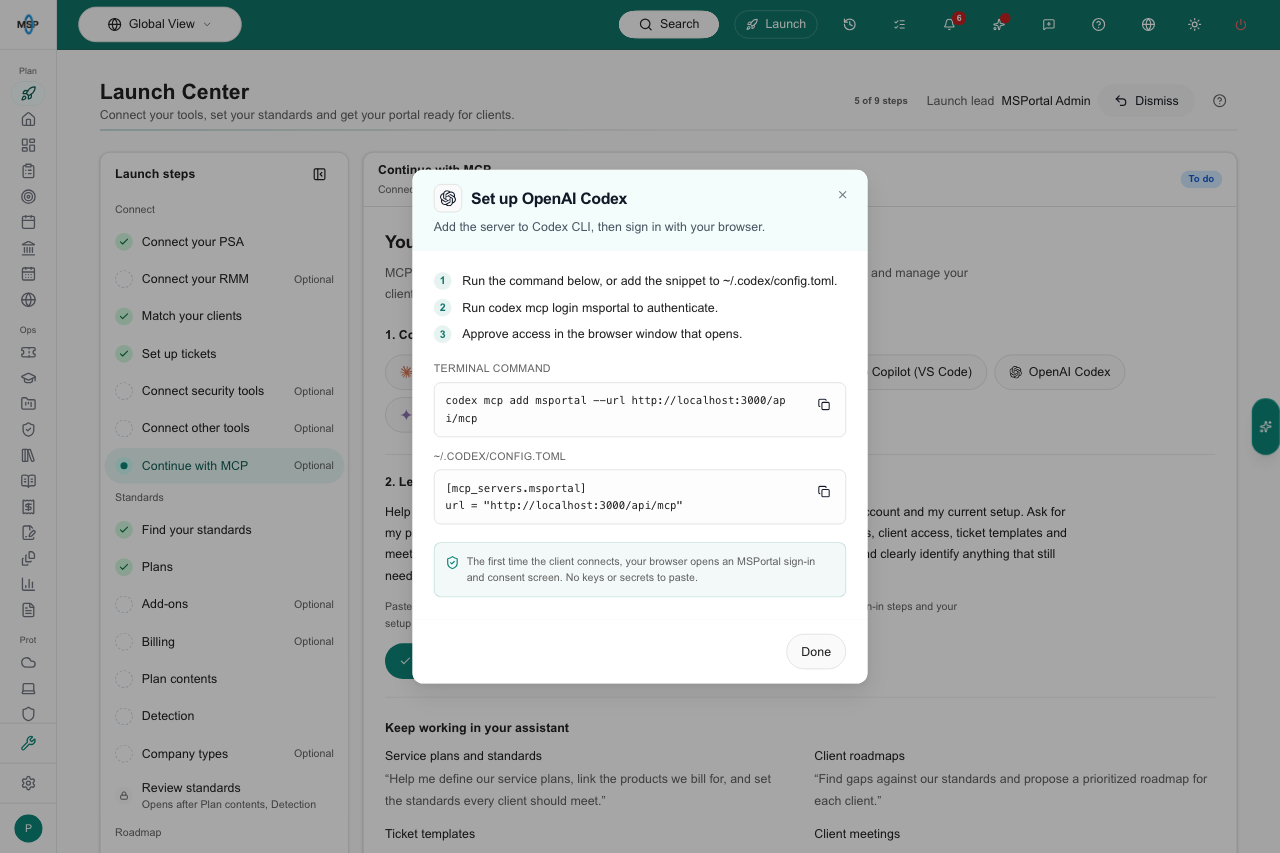
Task: Copy the config.toml snippet
Action: [x=824, y=492]
